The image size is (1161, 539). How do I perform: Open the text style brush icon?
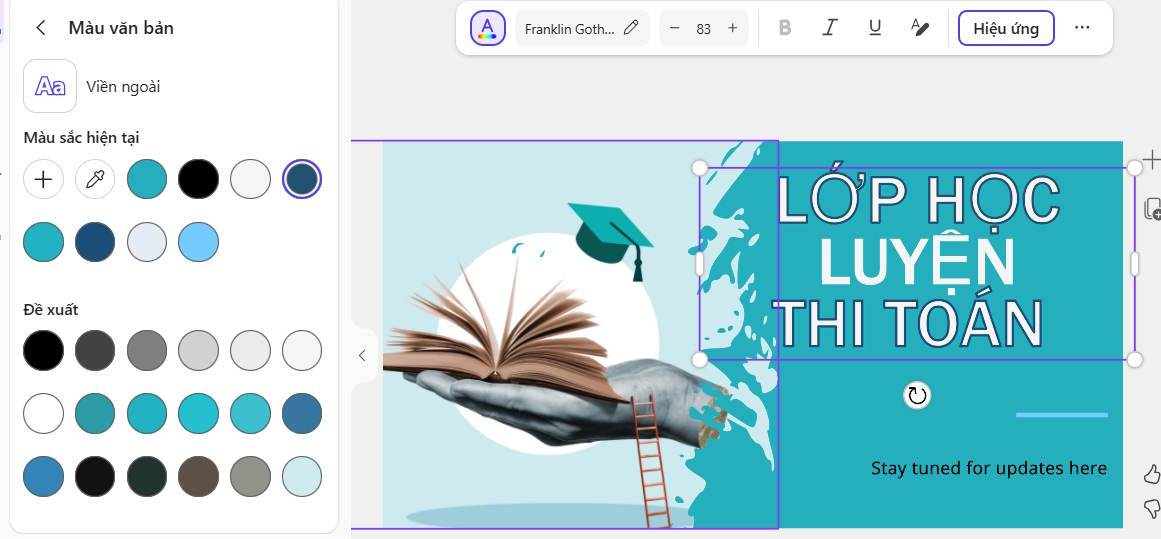[x=920, y=28]
